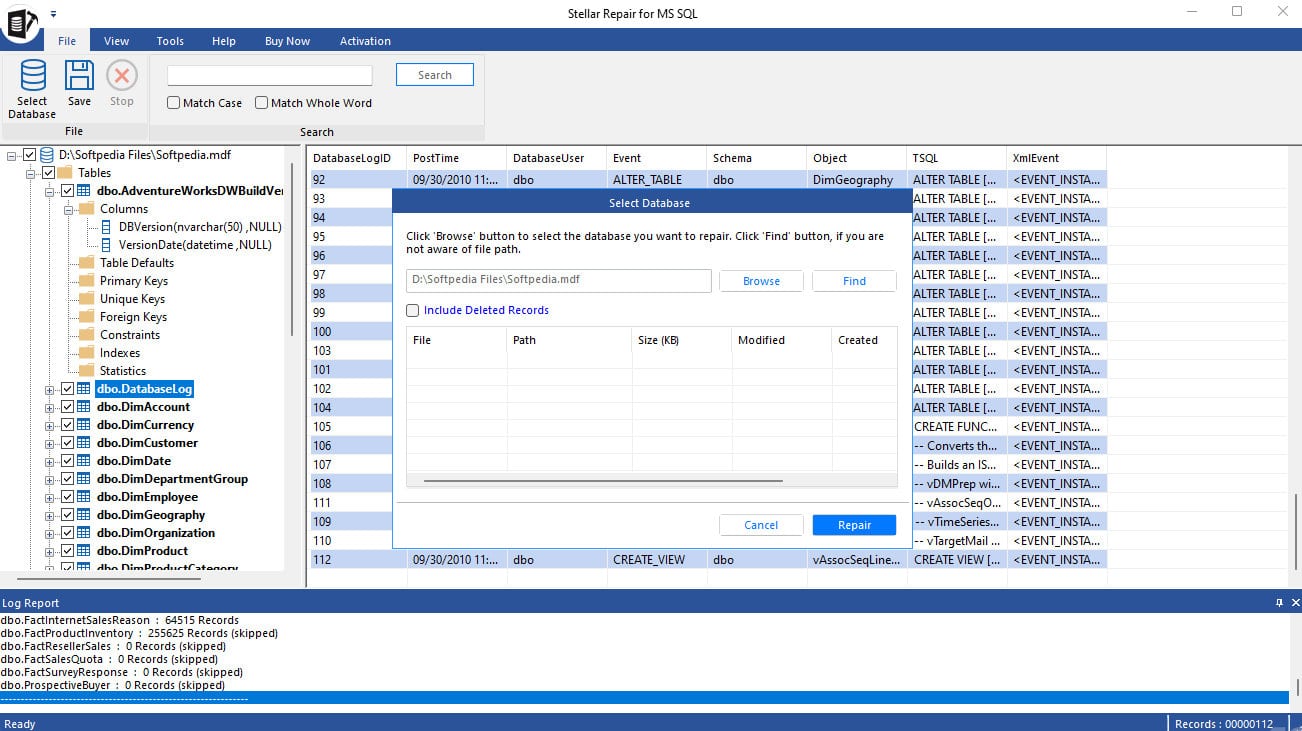Screen dimensions: 1302x731
Task: Collapse the Columns node
Action: (69, 209)
